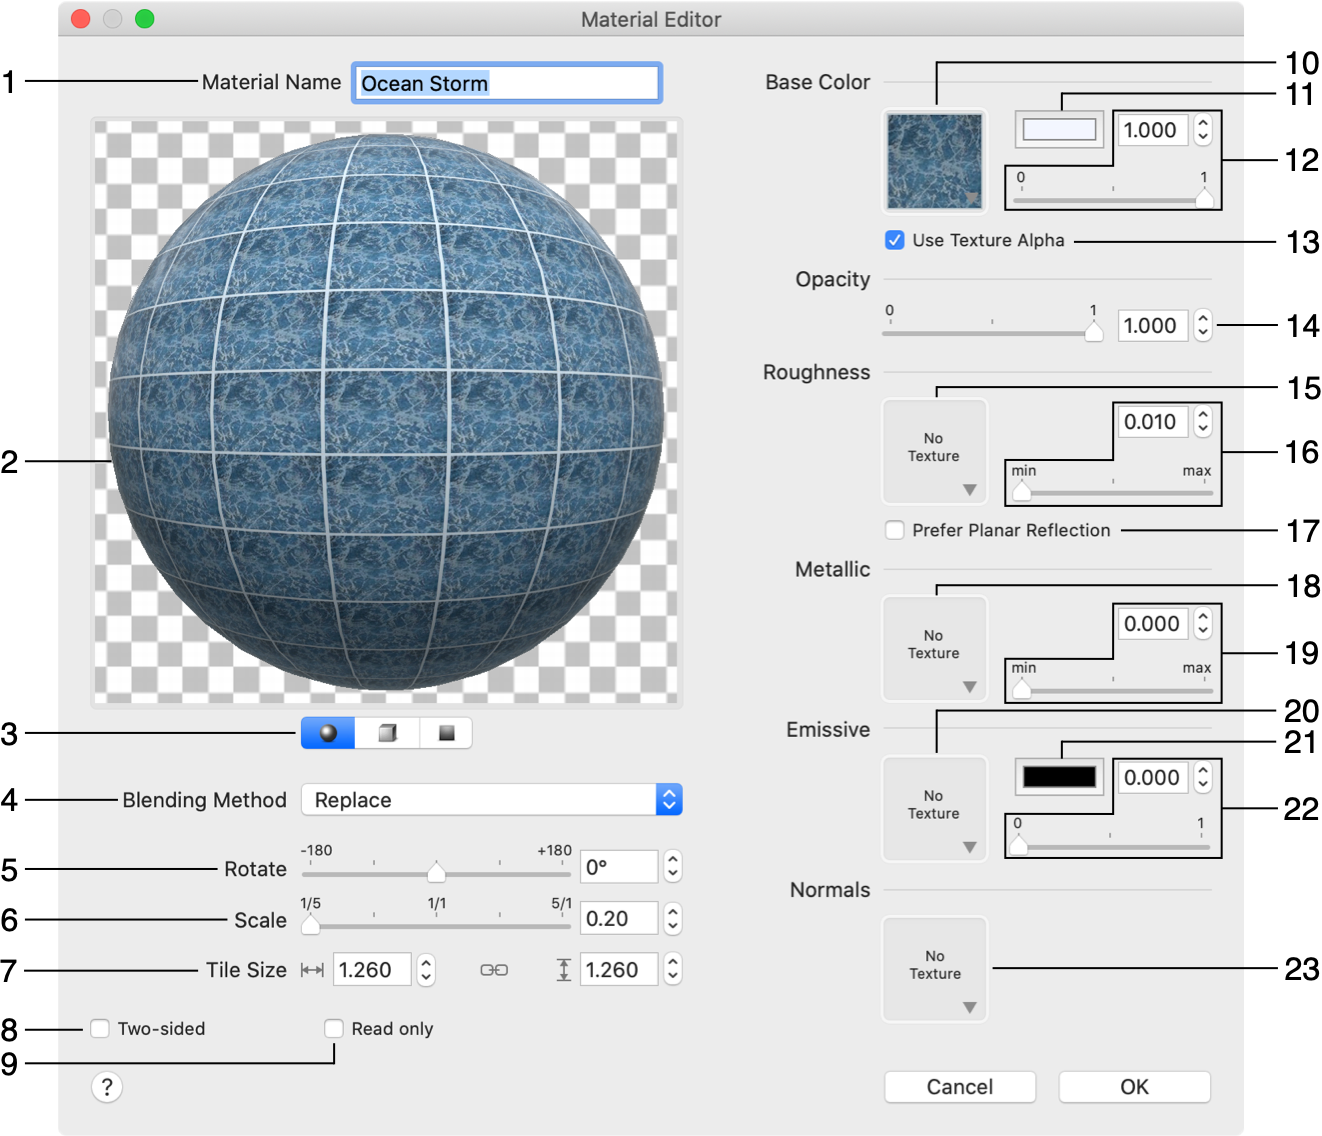Click the Roughness 0.010 value field
The height and width of the screenshot is (1136, 1322).
(1153, 422)
